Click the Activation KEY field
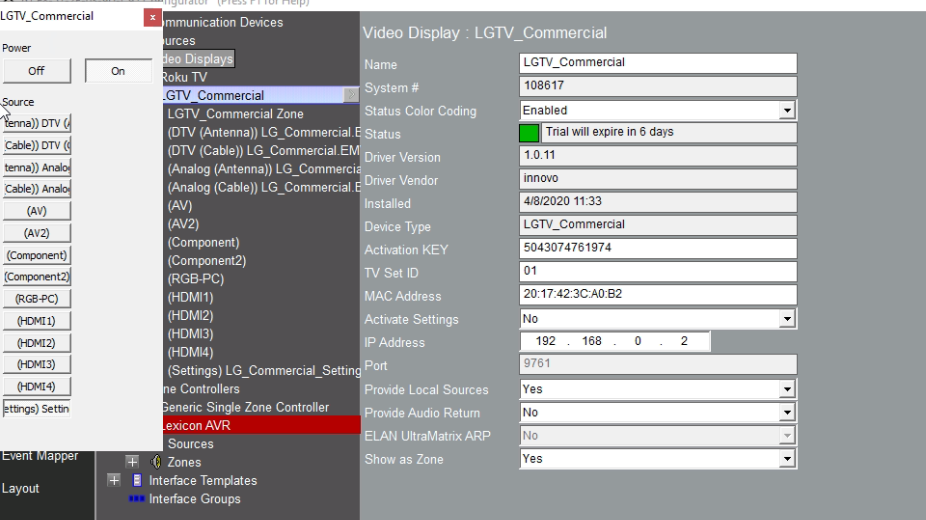 [658, 248]
